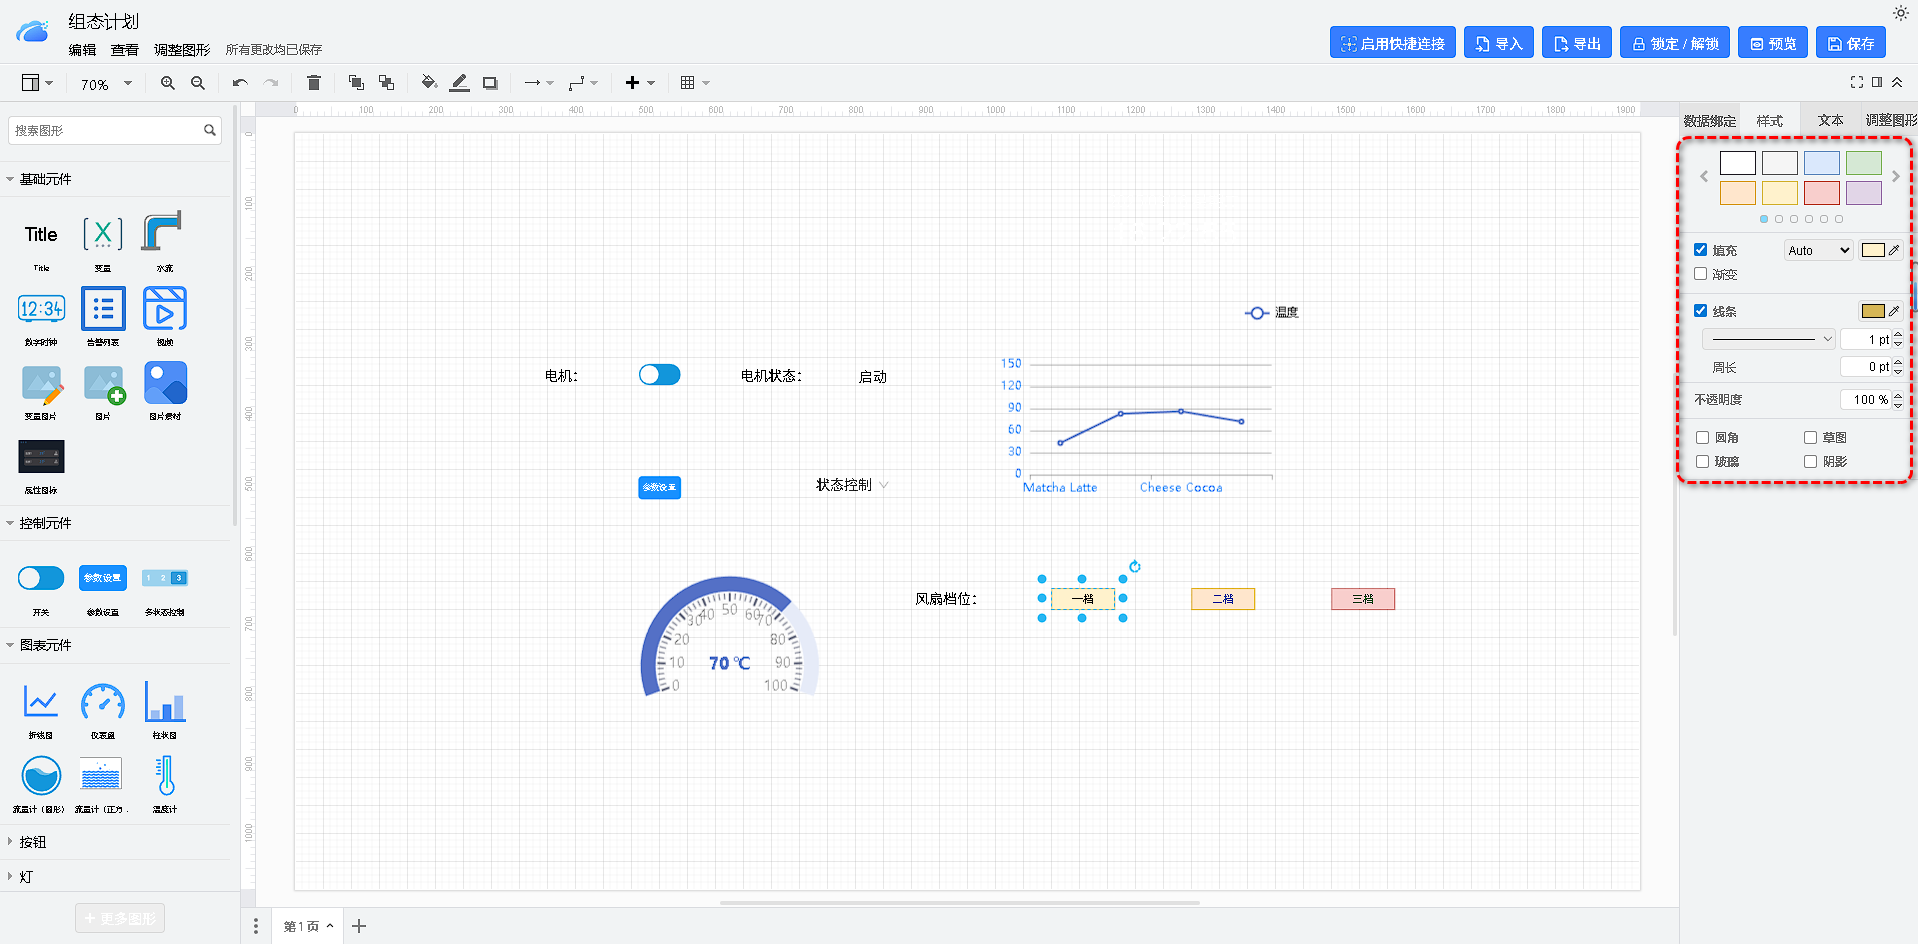Enable the 阴影 shadow checkbox
Viewport: 1918px width, 944px height.
(x=1810, y=461)
